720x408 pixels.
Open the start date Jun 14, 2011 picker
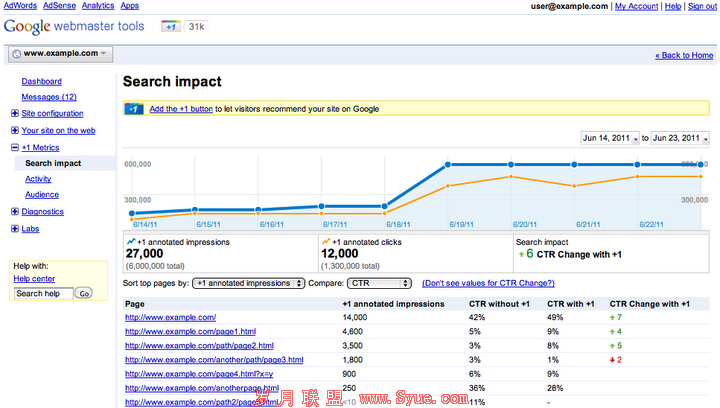608,138
